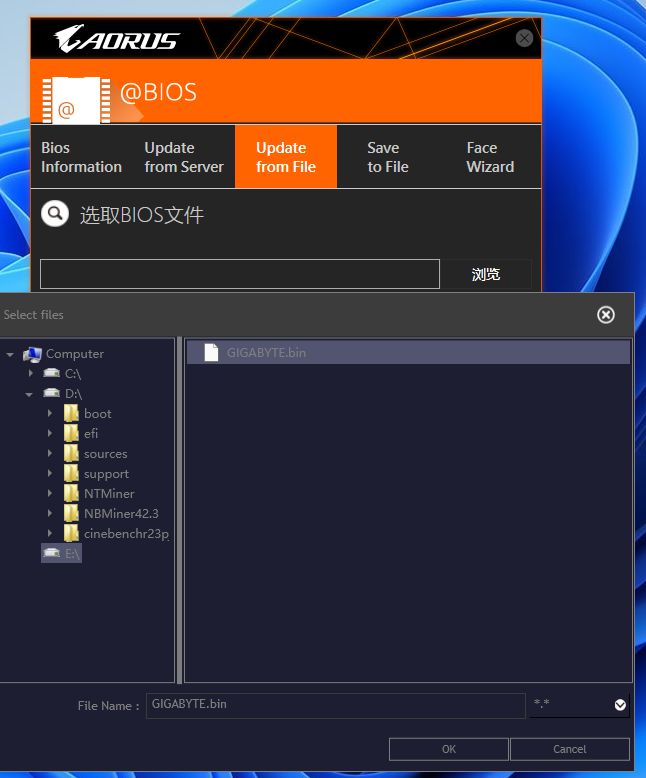
Task: Open Update from Server tab
Action: tap(184, 157)
